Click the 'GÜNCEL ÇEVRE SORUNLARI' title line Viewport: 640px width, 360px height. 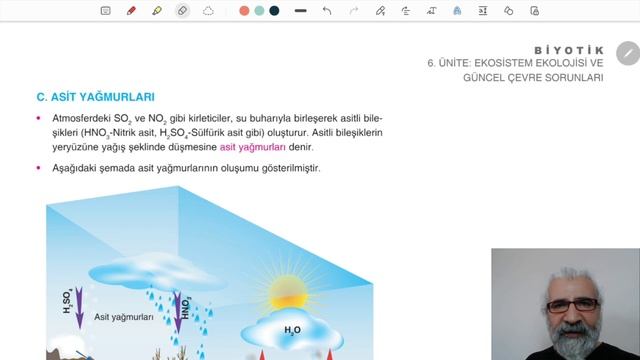(x=533, y=78)
